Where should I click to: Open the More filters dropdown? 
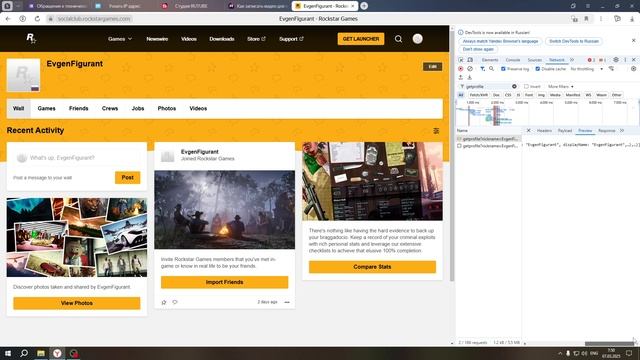pos(560,87)
